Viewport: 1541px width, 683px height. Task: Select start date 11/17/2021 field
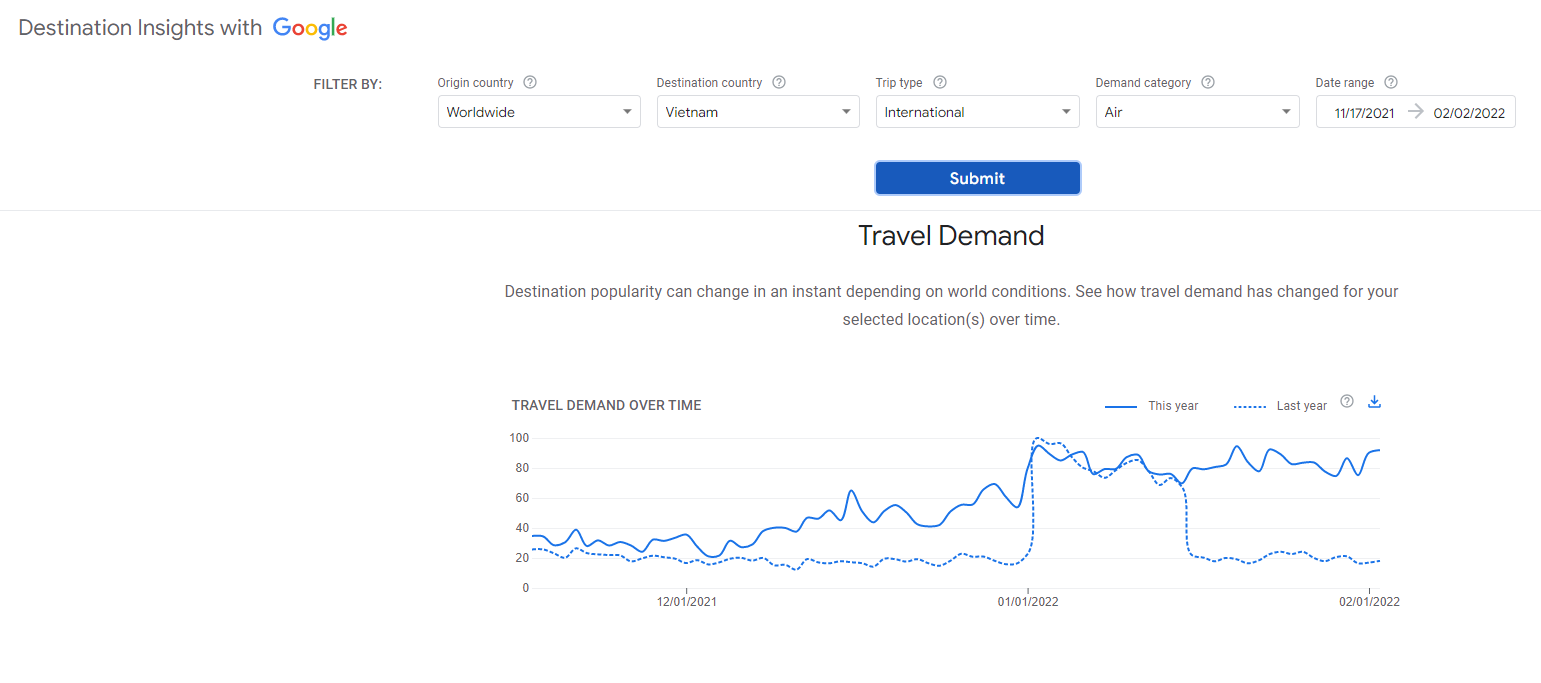[1364, 113]
